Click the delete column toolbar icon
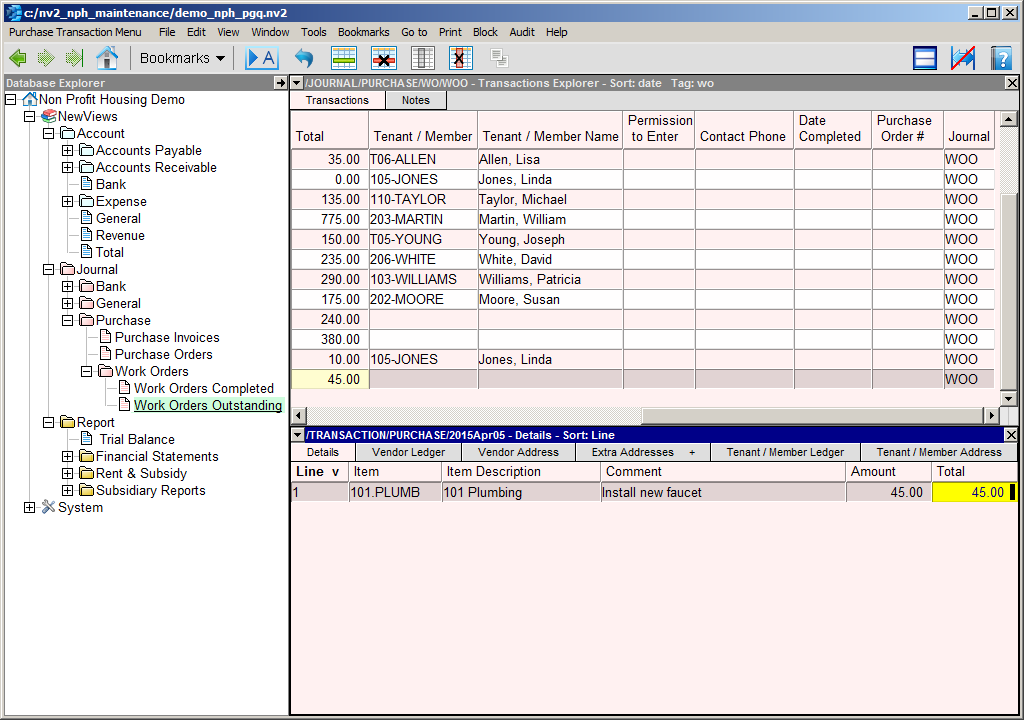This screenshot has height=720, width=1024. [x=460, y=58]
